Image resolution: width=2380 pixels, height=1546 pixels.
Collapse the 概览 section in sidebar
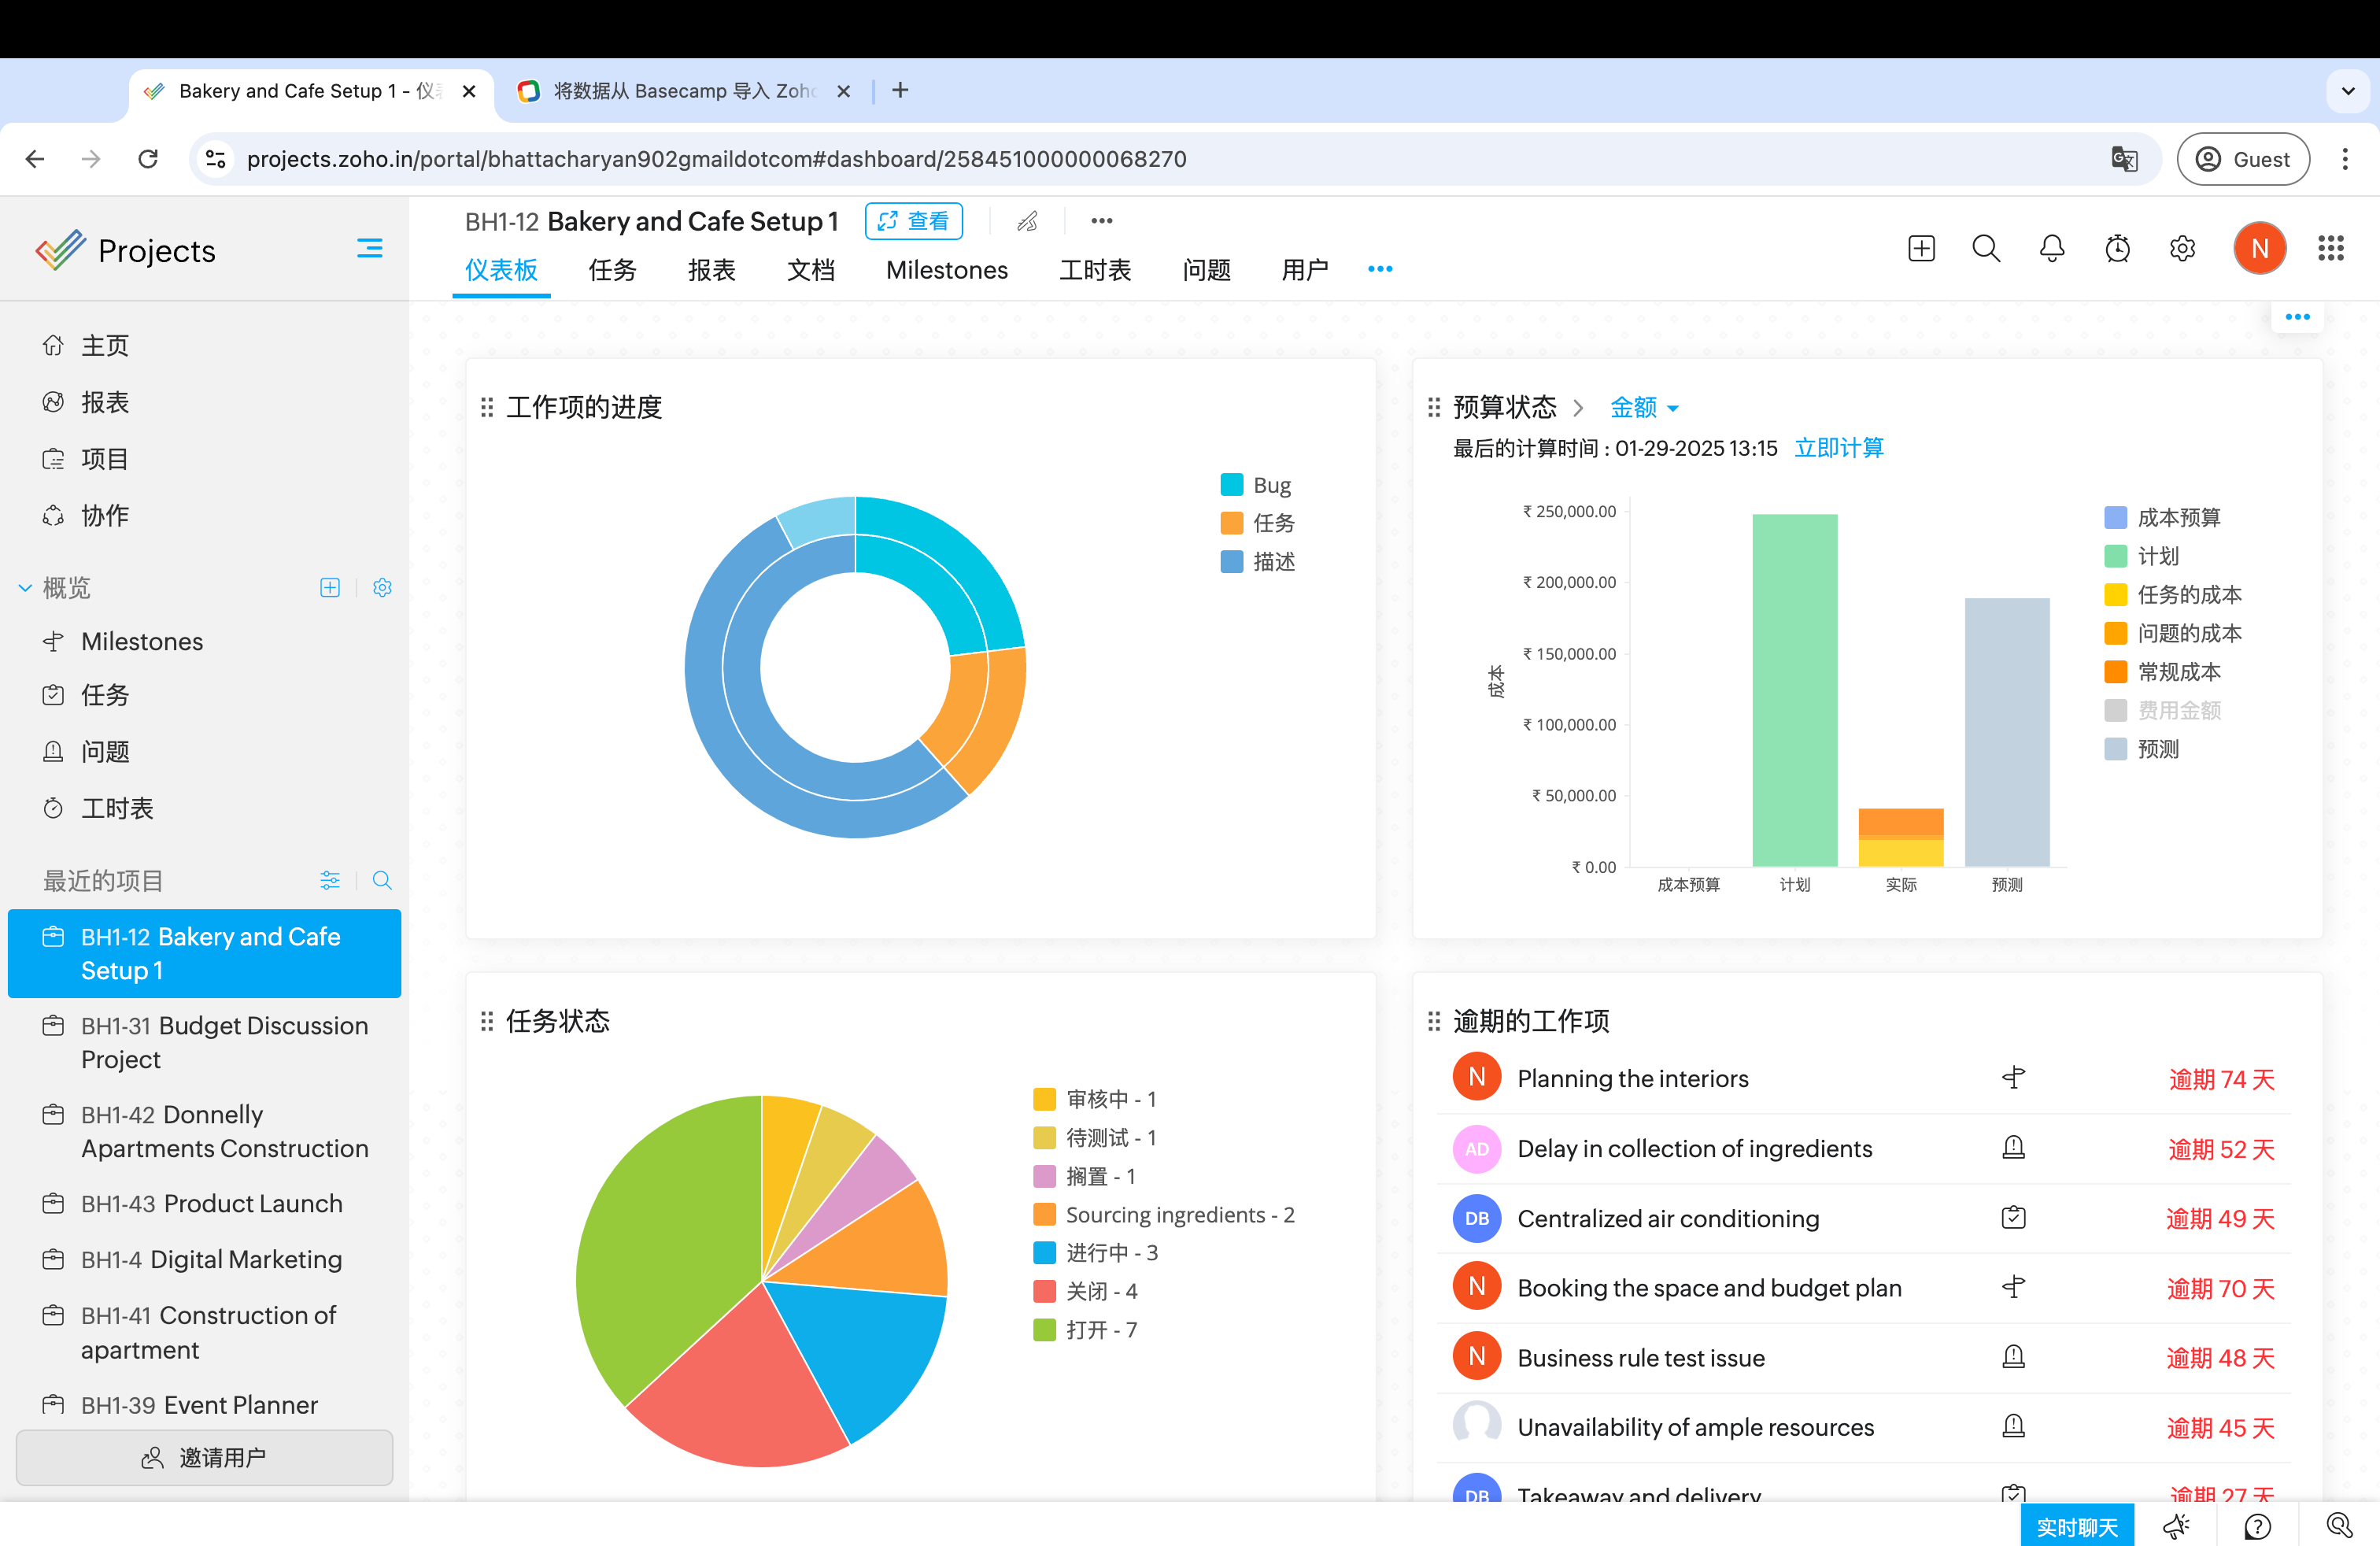pos(25,588)
